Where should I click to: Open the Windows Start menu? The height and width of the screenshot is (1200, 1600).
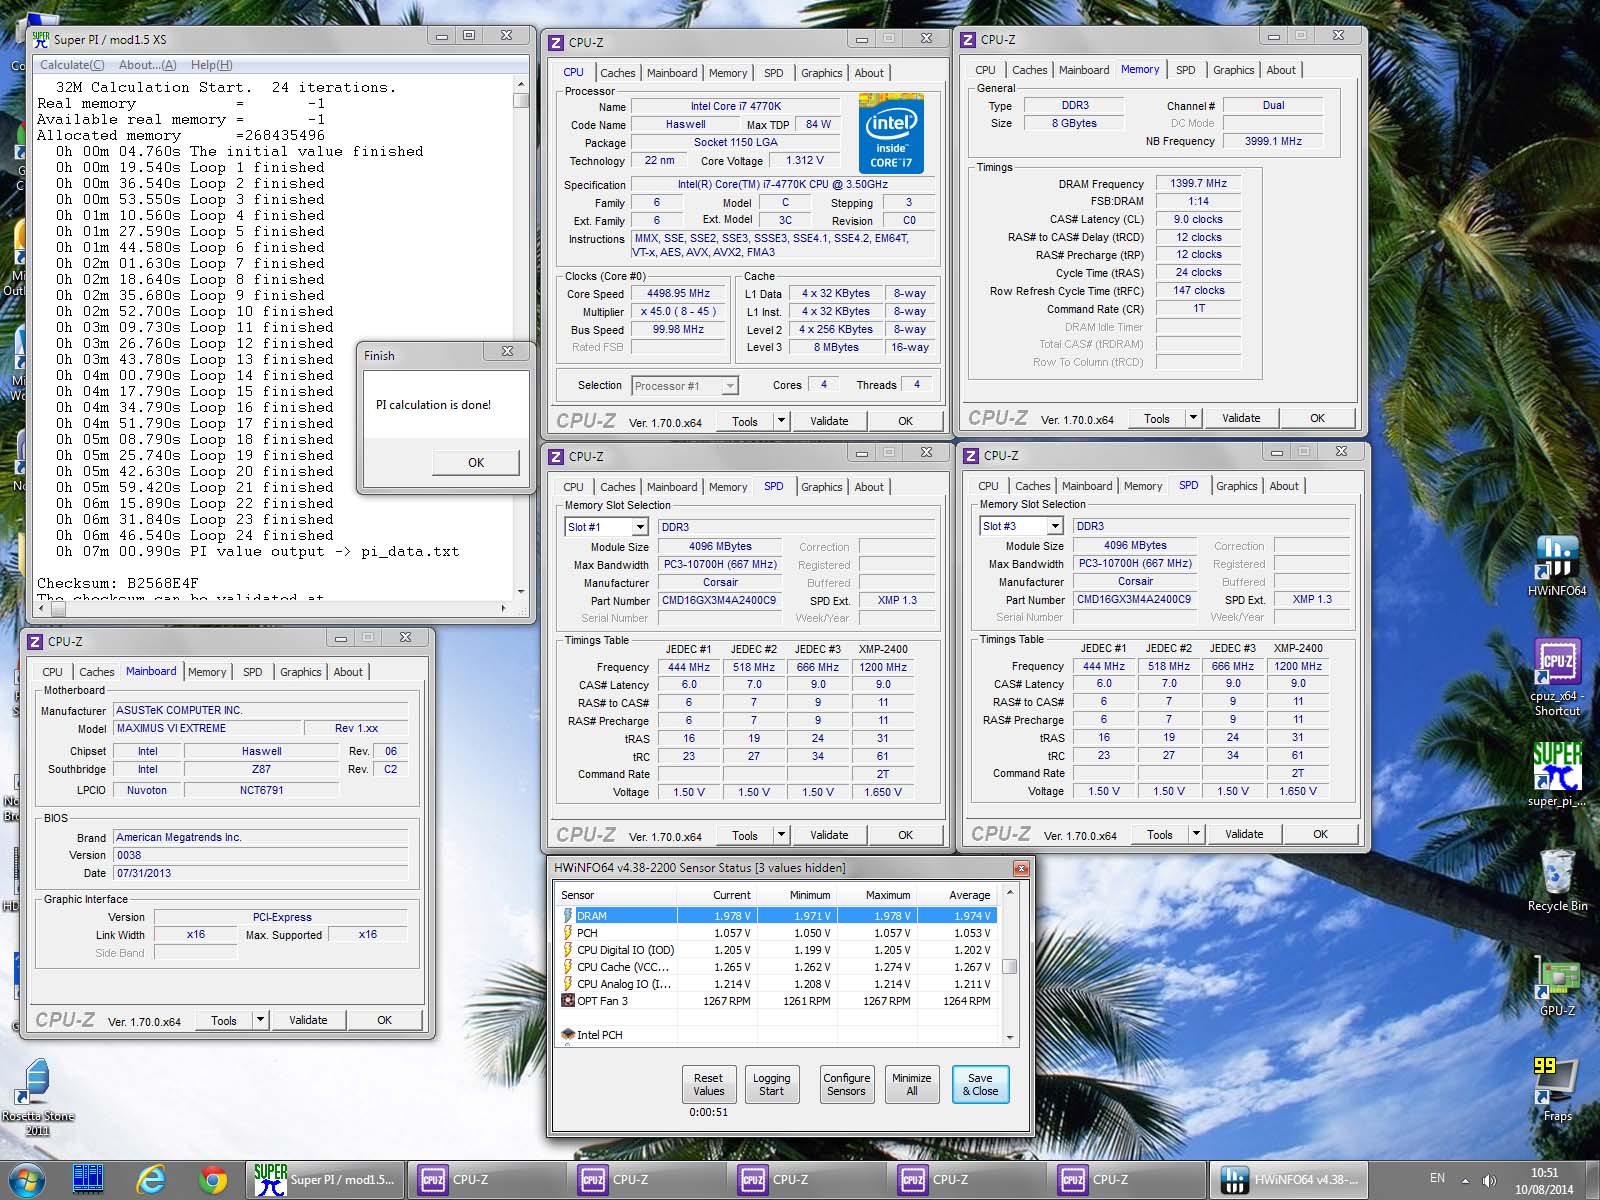[27, 1180]
